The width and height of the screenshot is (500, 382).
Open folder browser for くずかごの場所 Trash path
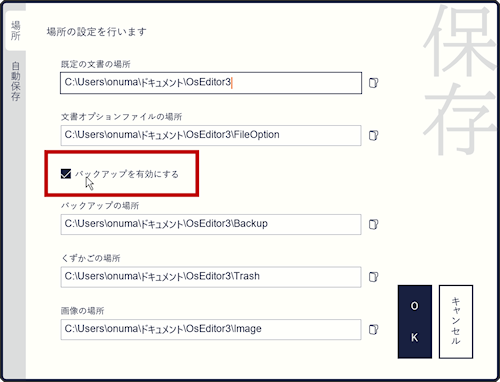373,277
